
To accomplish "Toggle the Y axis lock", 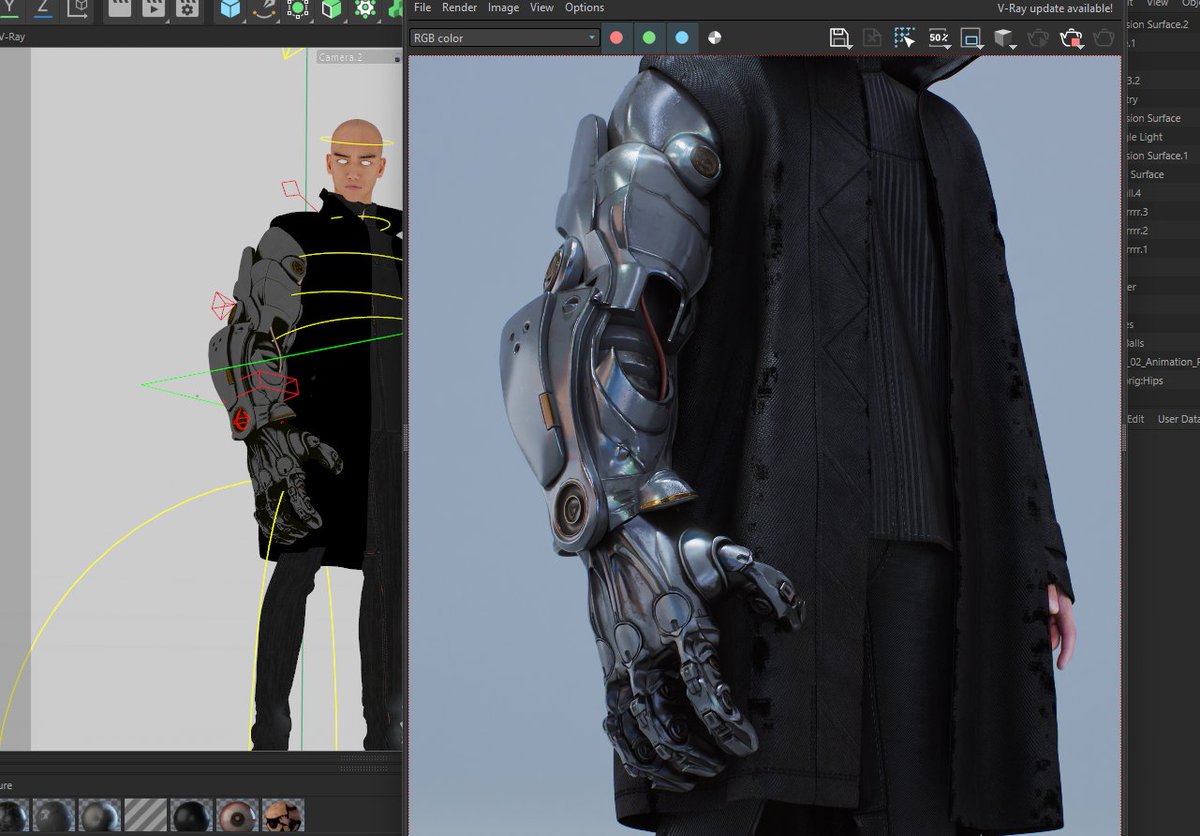I will 10,8.
